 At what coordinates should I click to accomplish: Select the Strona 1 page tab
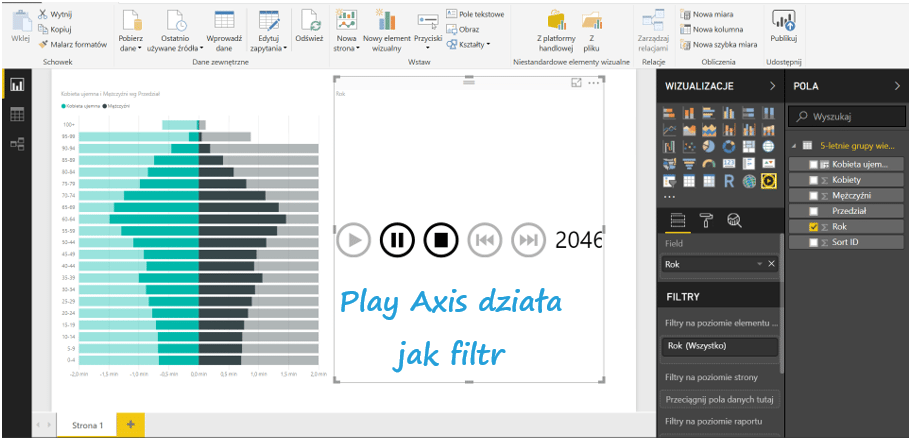(x=86, y=425)
